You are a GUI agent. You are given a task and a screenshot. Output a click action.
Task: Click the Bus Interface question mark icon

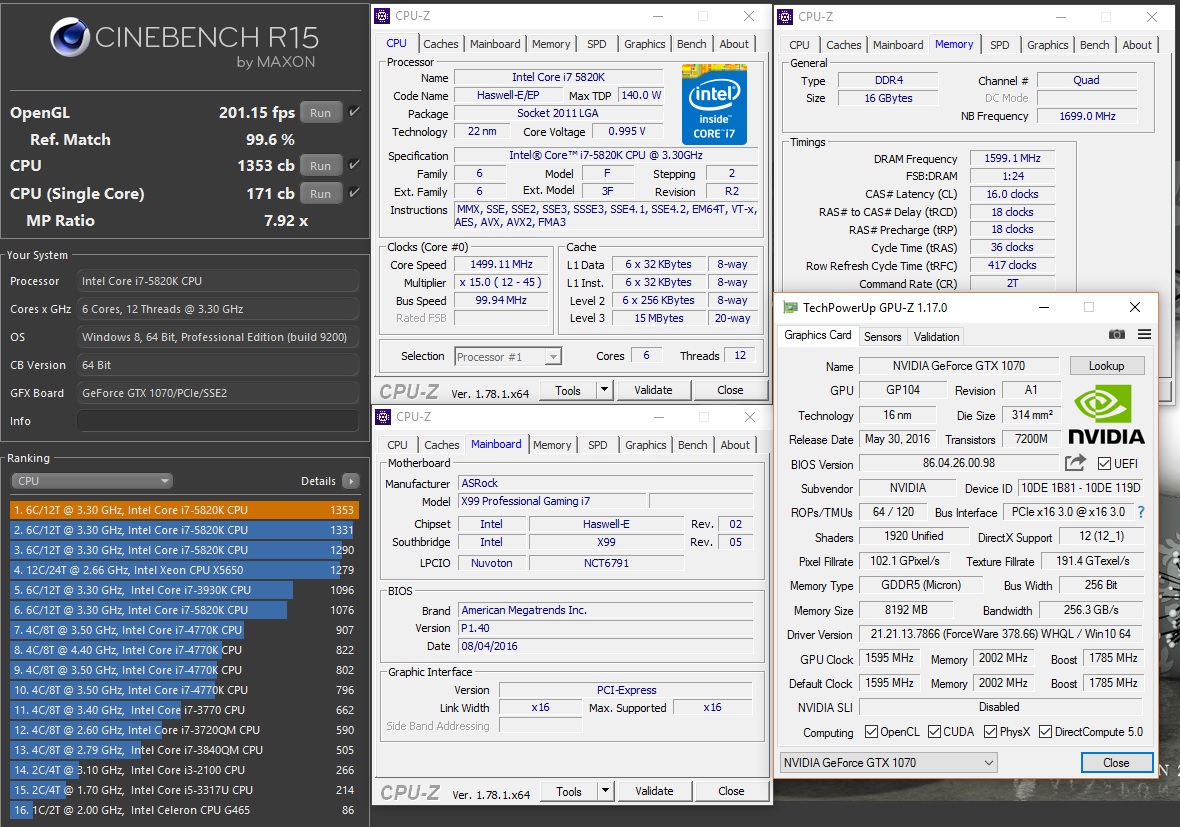pyautogui.click(x=1141, y=512)
